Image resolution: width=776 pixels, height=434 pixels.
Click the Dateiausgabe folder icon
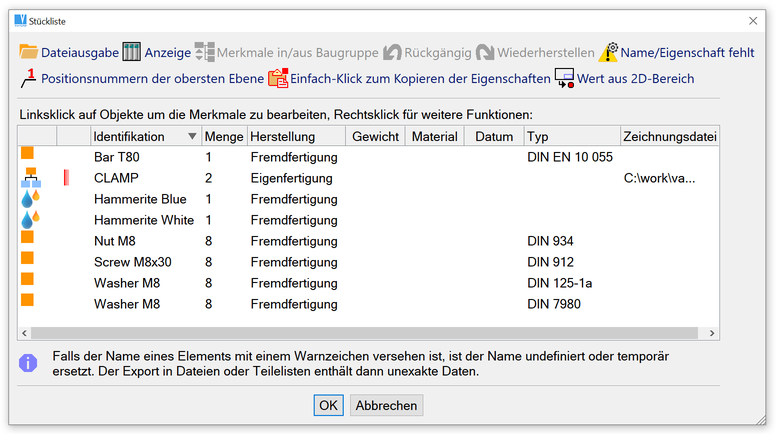pyautogui.click(x=29, y=52)
